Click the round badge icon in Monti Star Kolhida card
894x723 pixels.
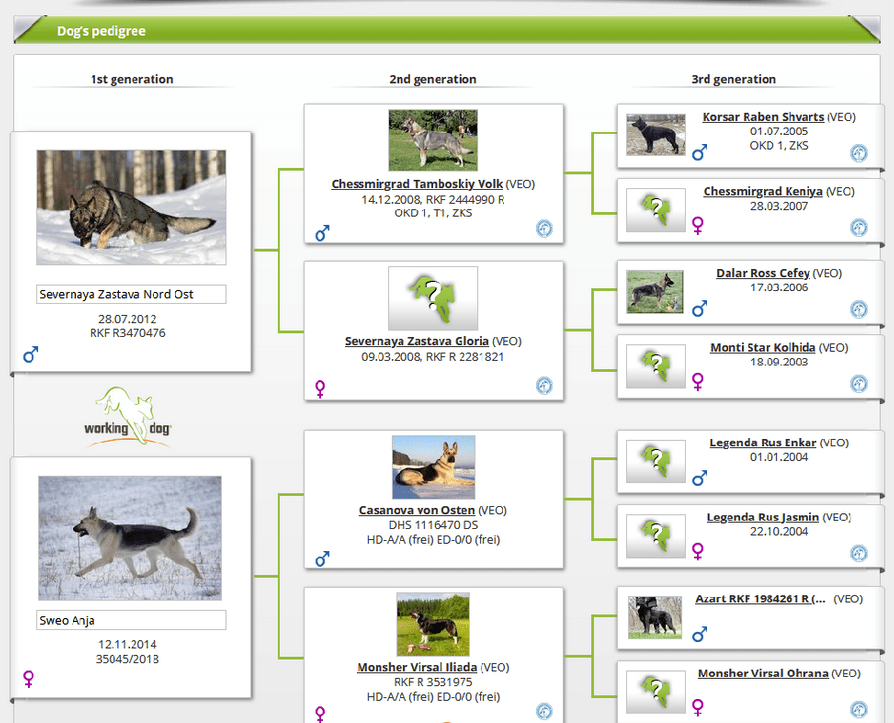[x=858, y=384]
